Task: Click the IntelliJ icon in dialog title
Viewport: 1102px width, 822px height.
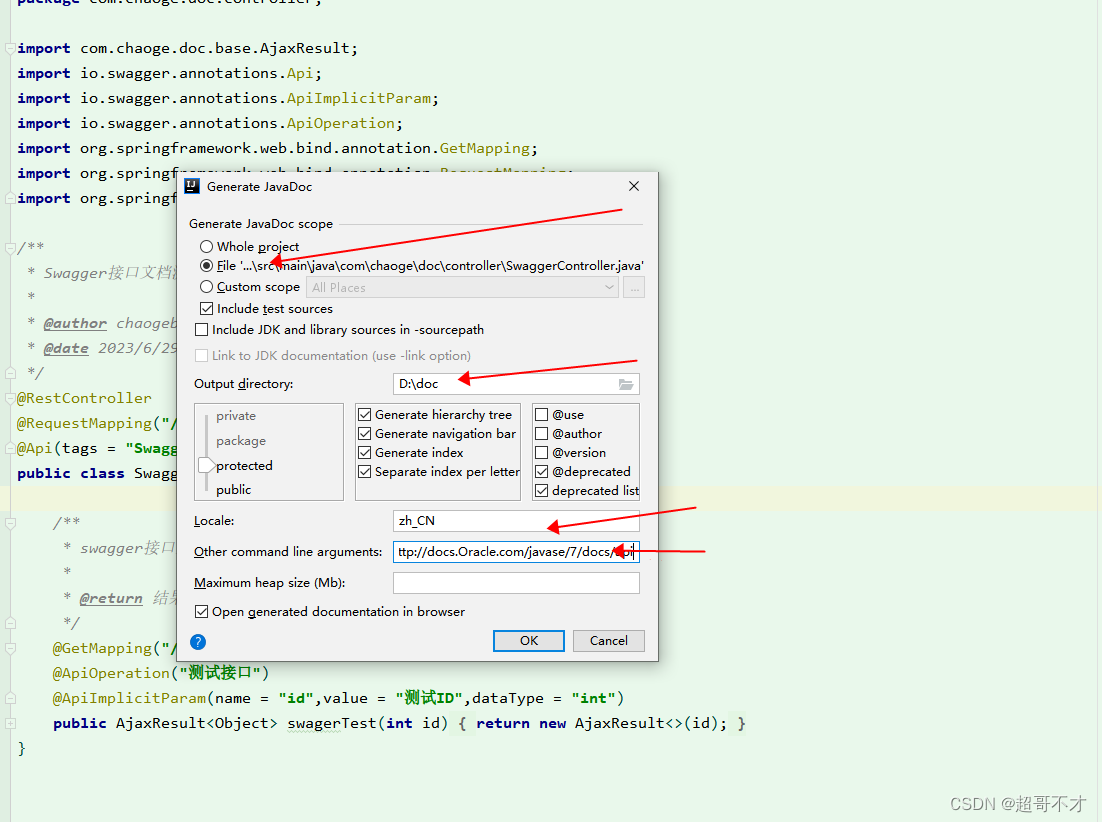Action: [x=192, y=186]
